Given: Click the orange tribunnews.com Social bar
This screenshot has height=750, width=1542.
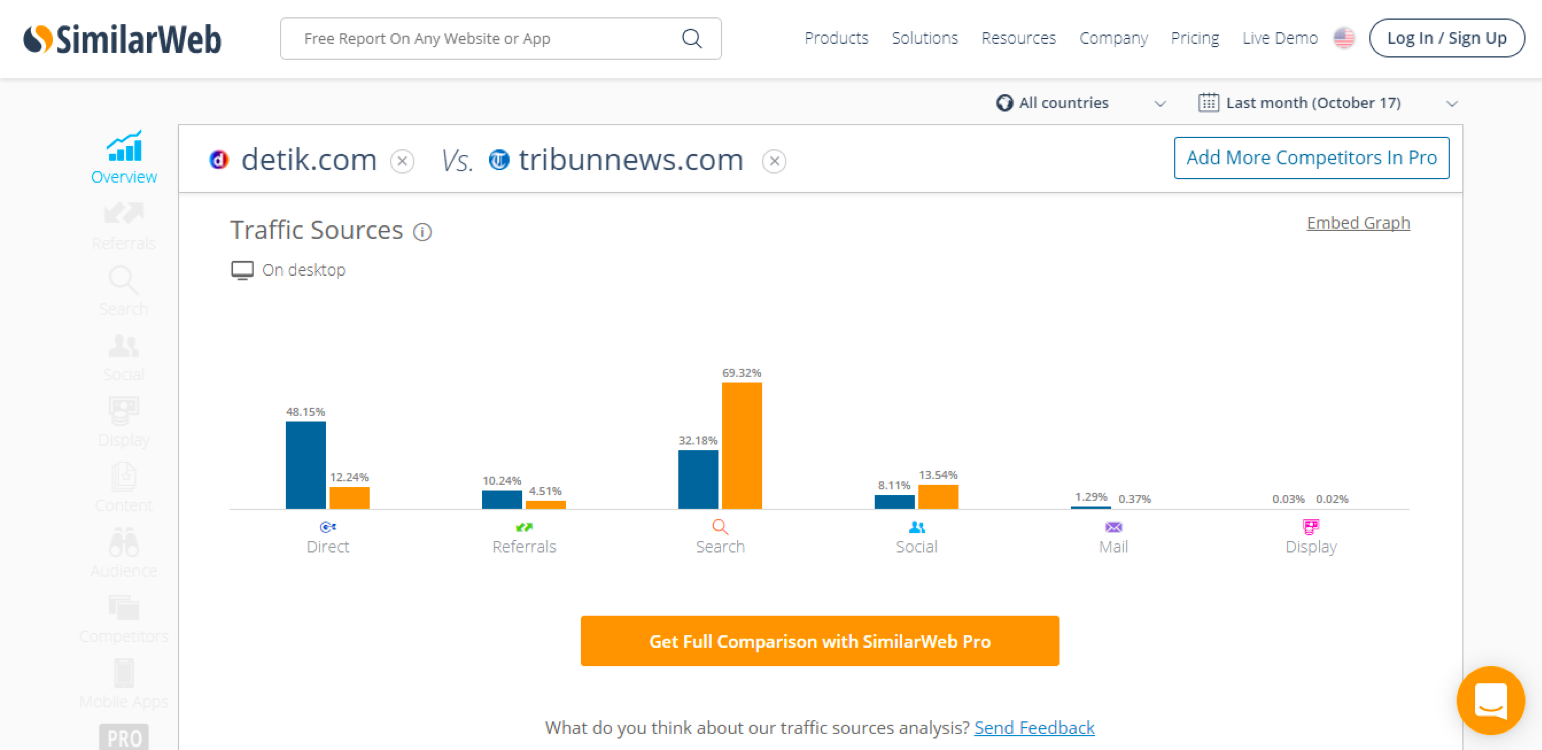Looking at the screenshot, I should [938, 497].
